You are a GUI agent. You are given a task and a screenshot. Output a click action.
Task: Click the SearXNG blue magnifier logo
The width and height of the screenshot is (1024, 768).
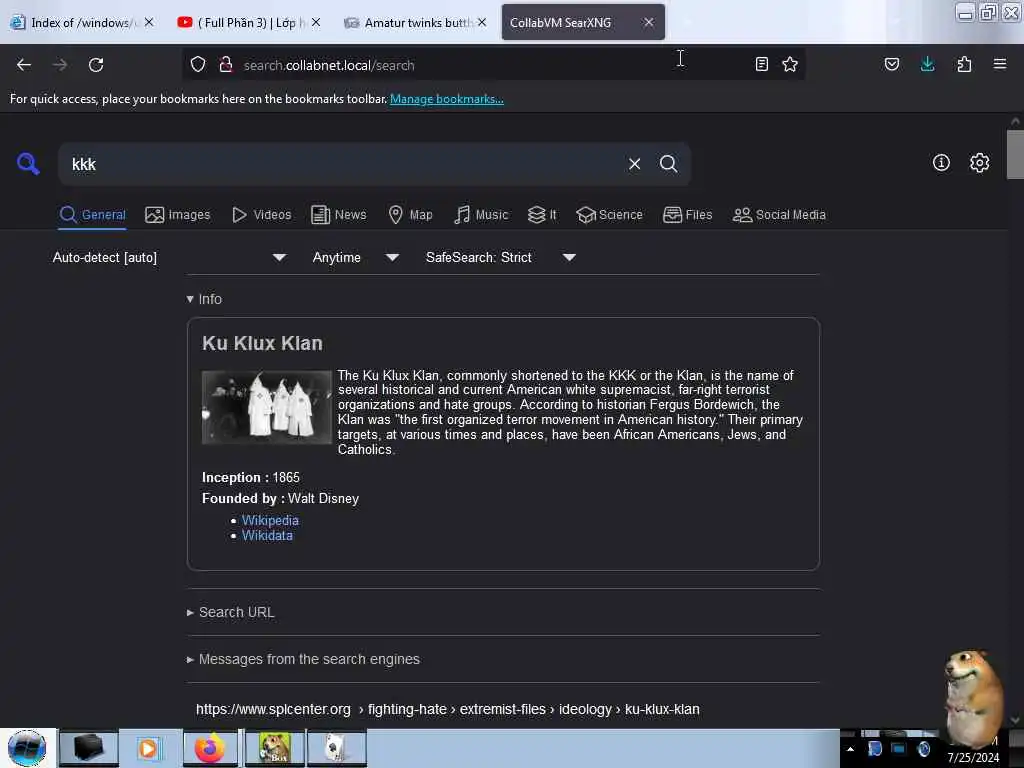(x=28, y=163)
